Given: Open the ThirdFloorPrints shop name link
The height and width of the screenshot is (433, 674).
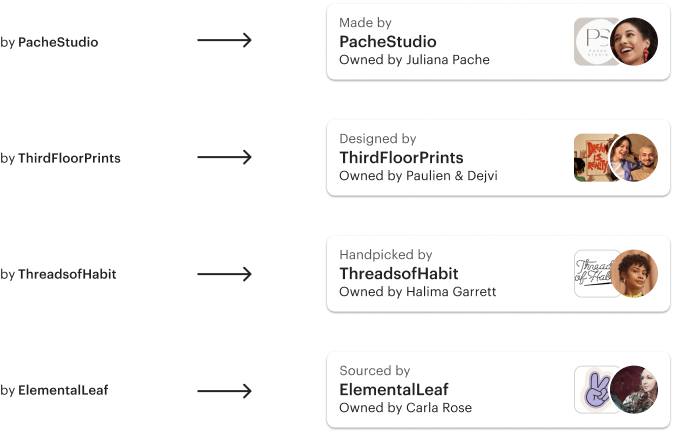Looking at the screenshot, I should tap(401, 158).
